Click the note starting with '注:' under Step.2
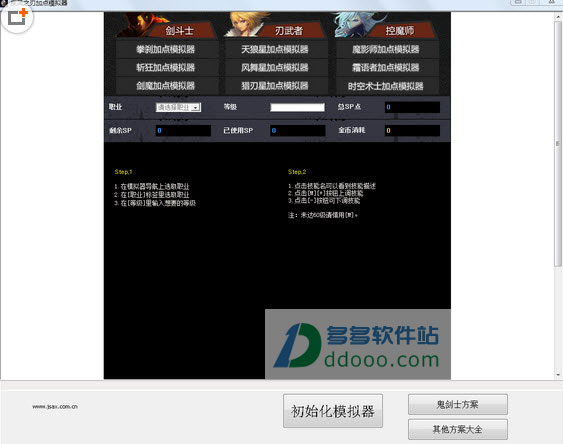Image resolution: width=563 pixels, height=444 pixels. (x=323, y=215)
